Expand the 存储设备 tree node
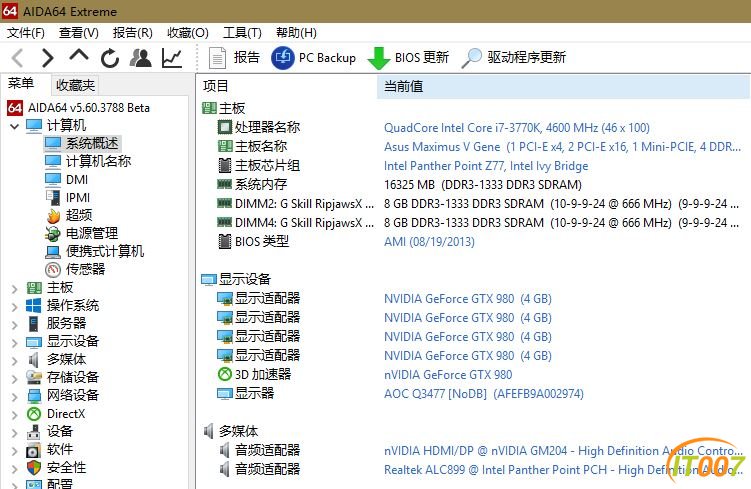The height and width of the screenshot is (489, 751). coord(14,379)
